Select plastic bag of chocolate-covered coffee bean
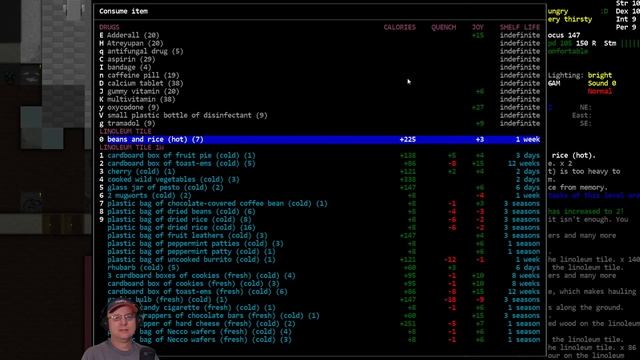 point(217,203)
